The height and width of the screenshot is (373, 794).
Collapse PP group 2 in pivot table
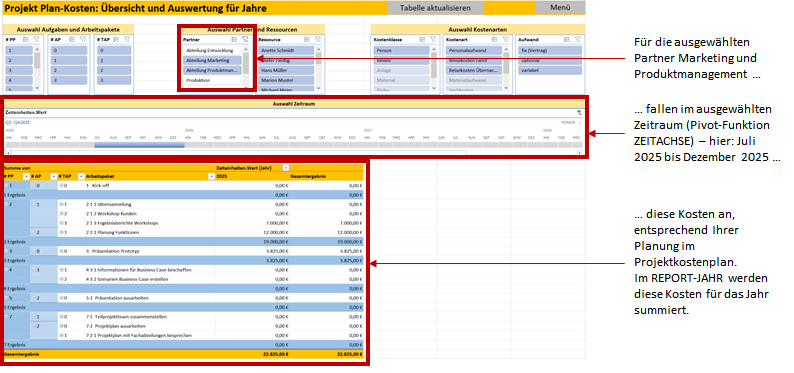pos(6,204)
